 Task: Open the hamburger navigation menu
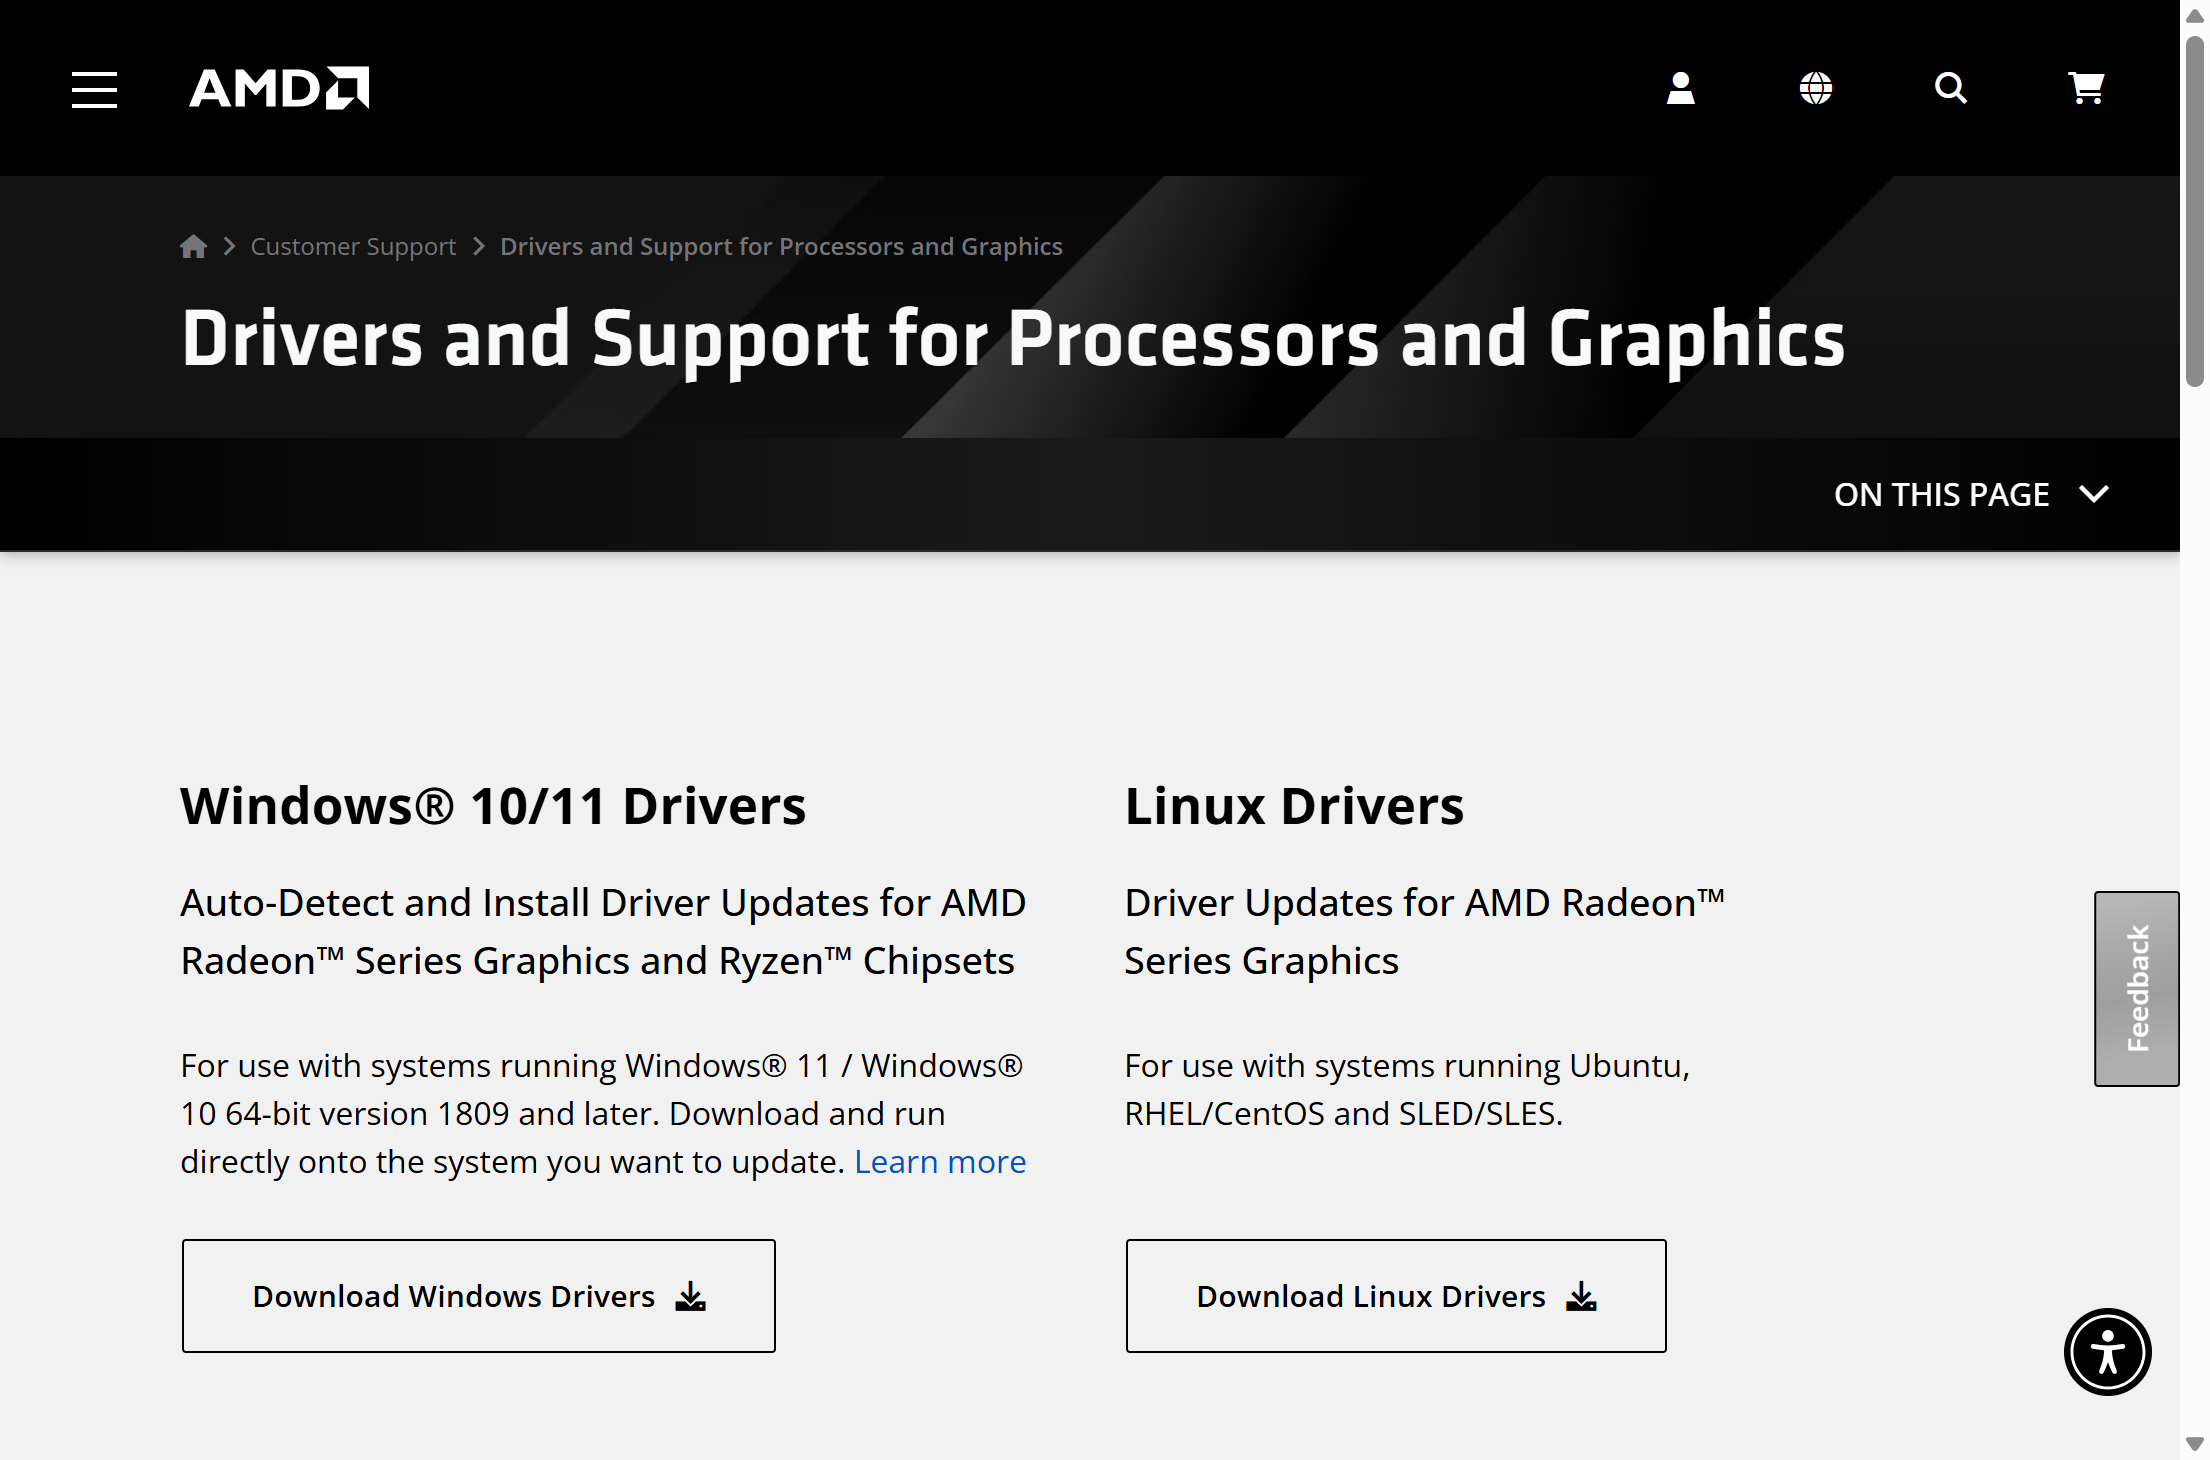(x=94, y=89)
